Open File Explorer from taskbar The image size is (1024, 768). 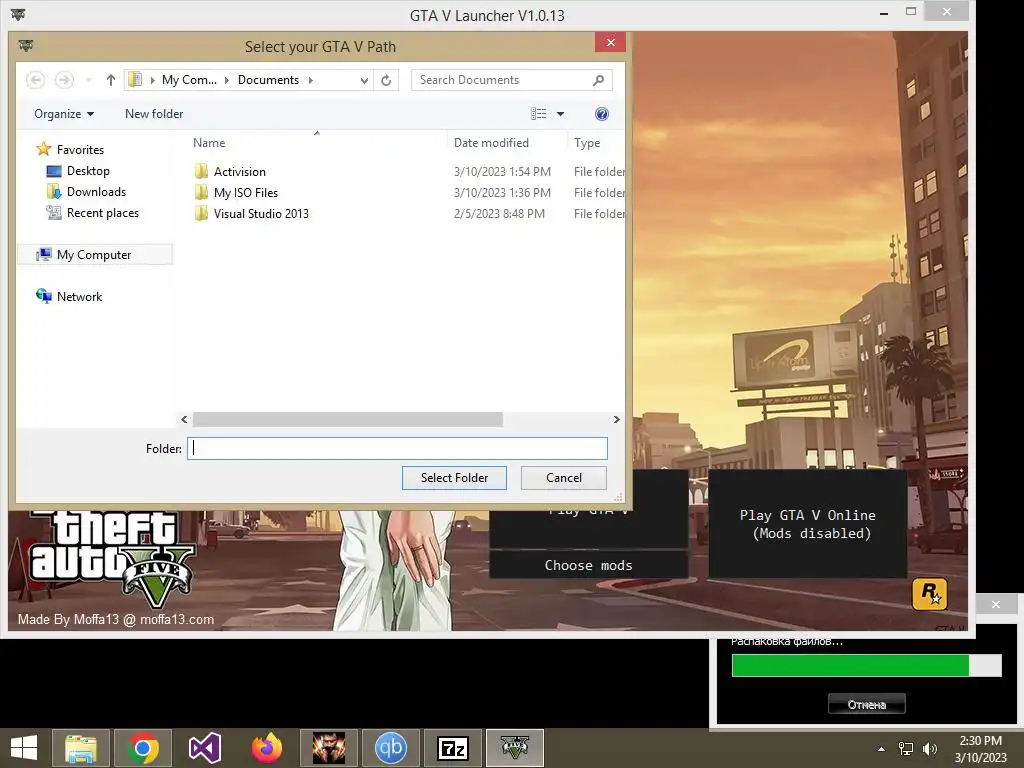(x=81, y=748)
